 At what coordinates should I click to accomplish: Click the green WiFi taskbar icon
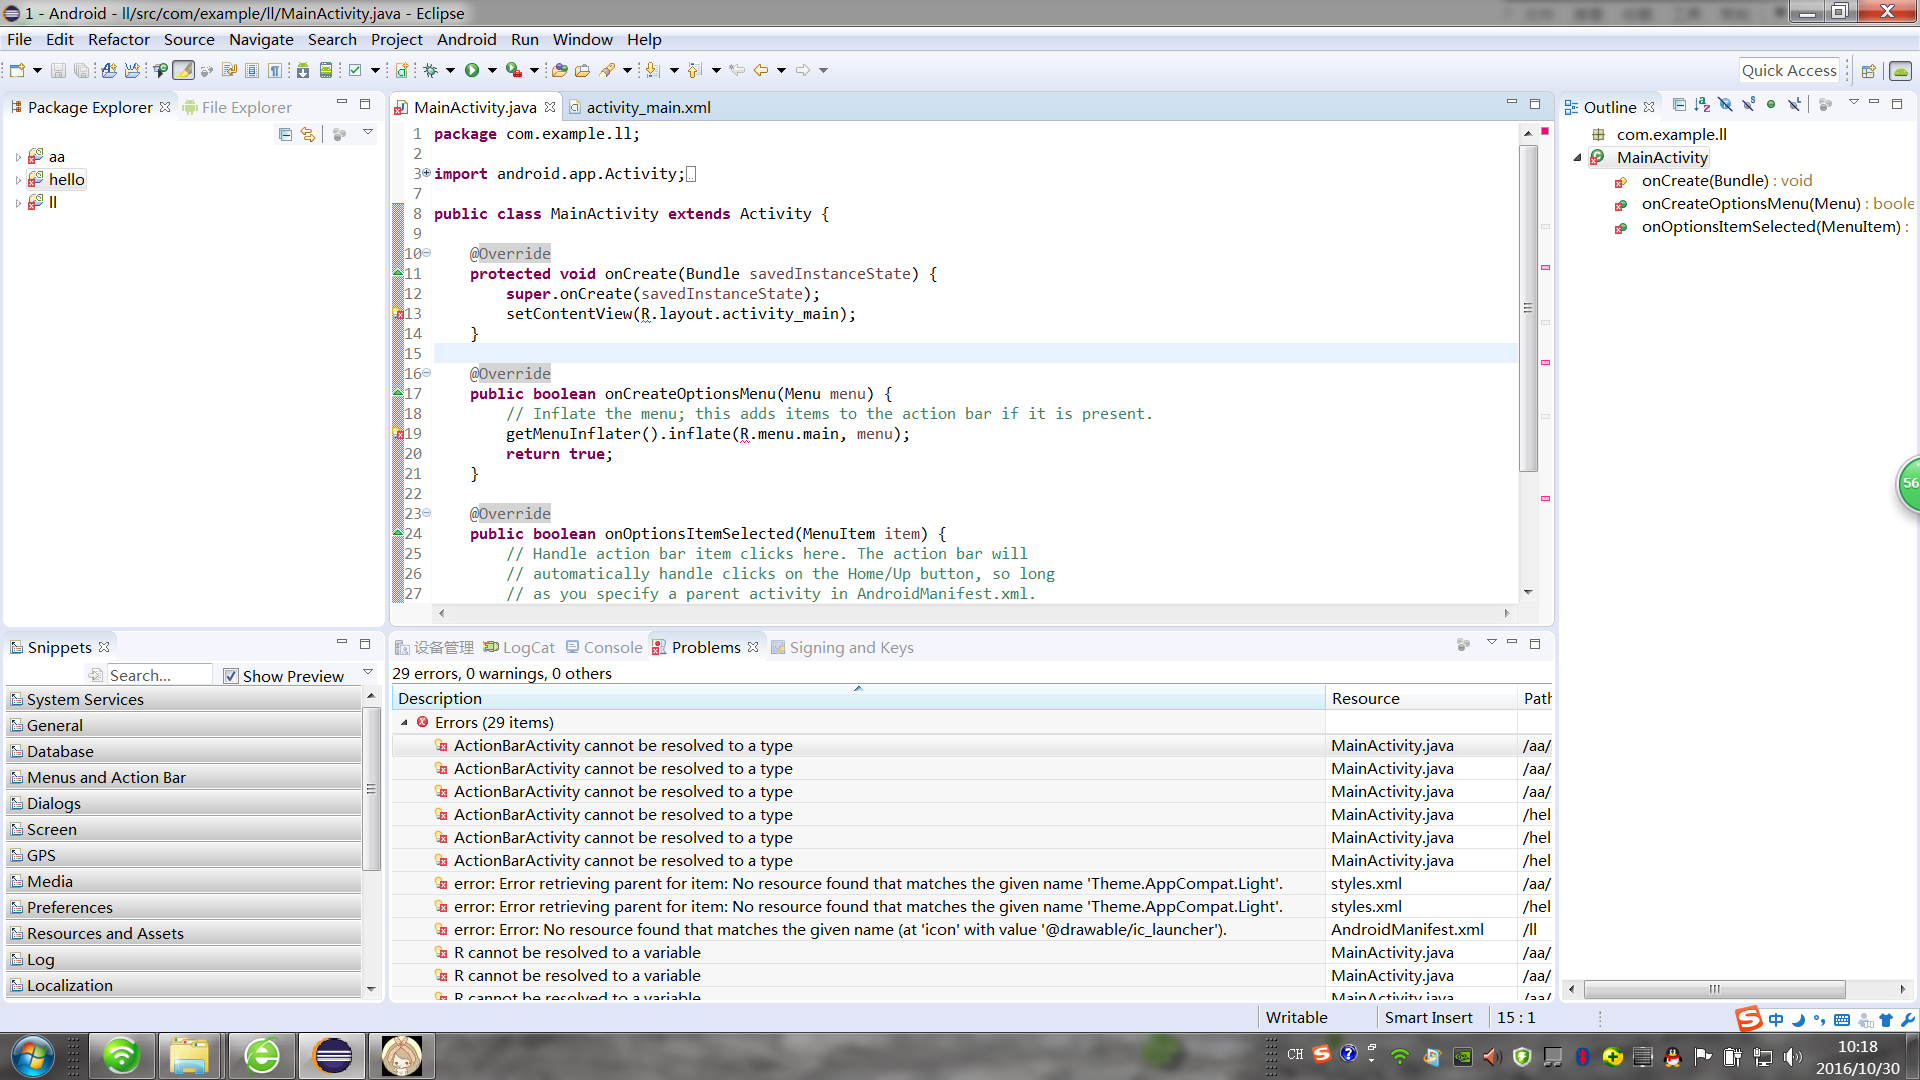tap(122, 1056)
